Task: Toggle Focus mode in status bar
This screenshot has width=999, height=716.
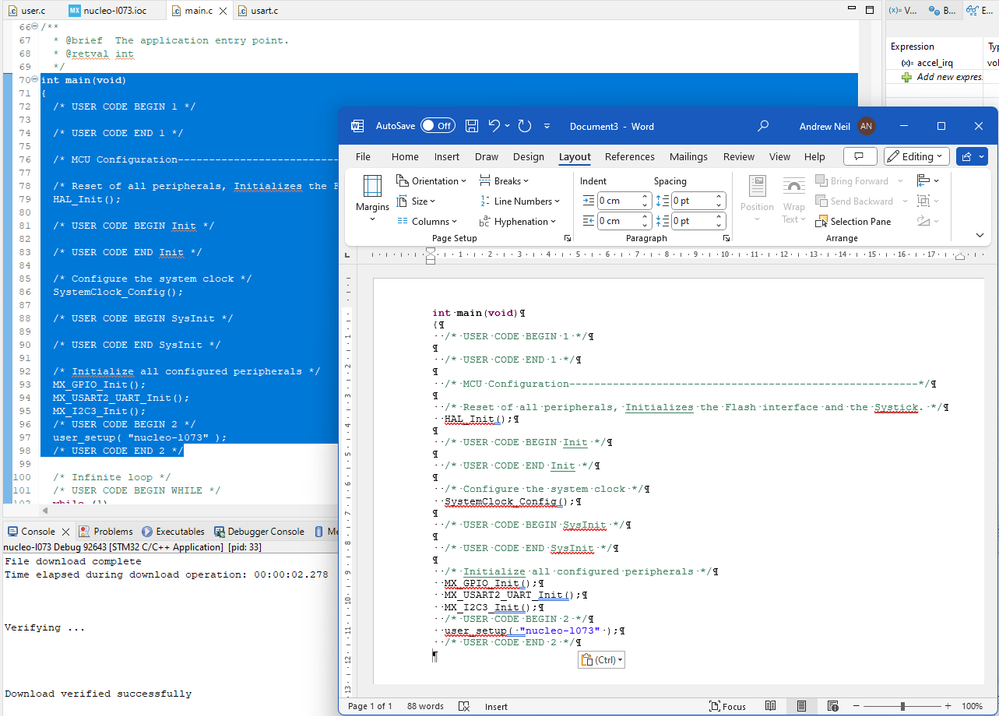Action: point(726,706)
